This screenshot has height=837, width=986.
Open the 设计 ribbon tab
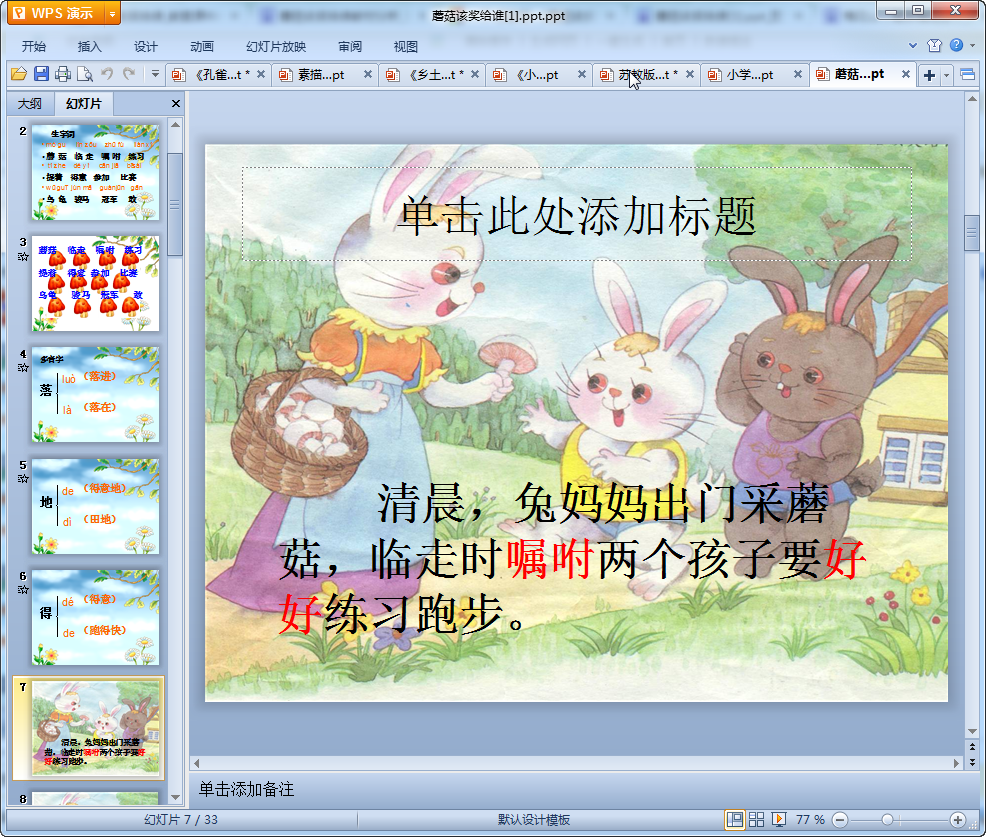coord(145,47)
